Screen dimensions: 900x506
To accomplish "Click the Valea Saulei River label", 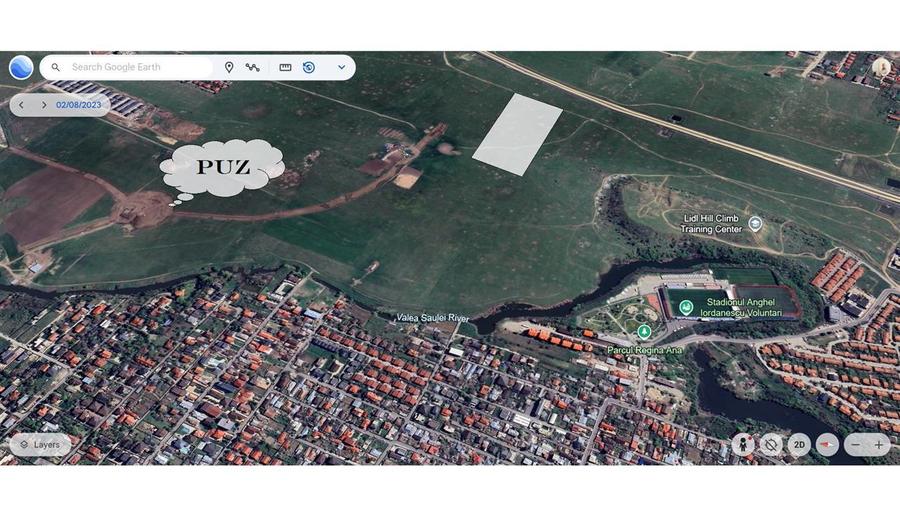I will tap(432, 317).
